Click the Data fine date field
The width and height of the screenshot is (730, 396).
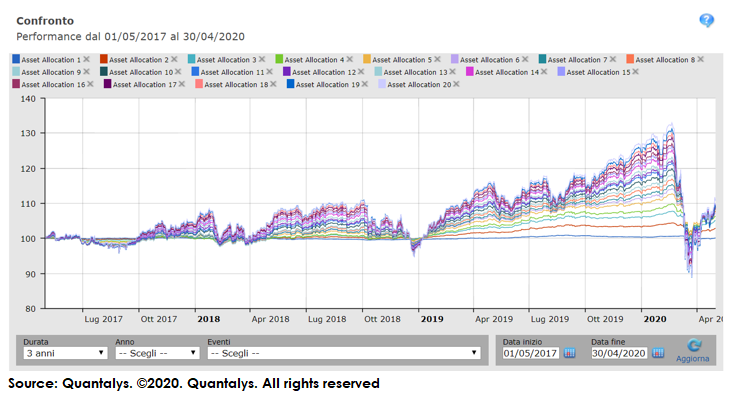pos(619,353)
